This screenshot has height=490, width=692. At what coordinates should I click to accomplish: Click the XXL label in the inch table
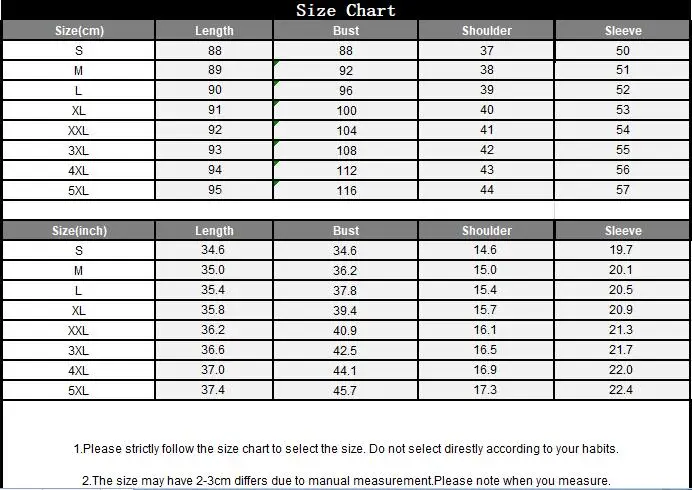point(79,331)
